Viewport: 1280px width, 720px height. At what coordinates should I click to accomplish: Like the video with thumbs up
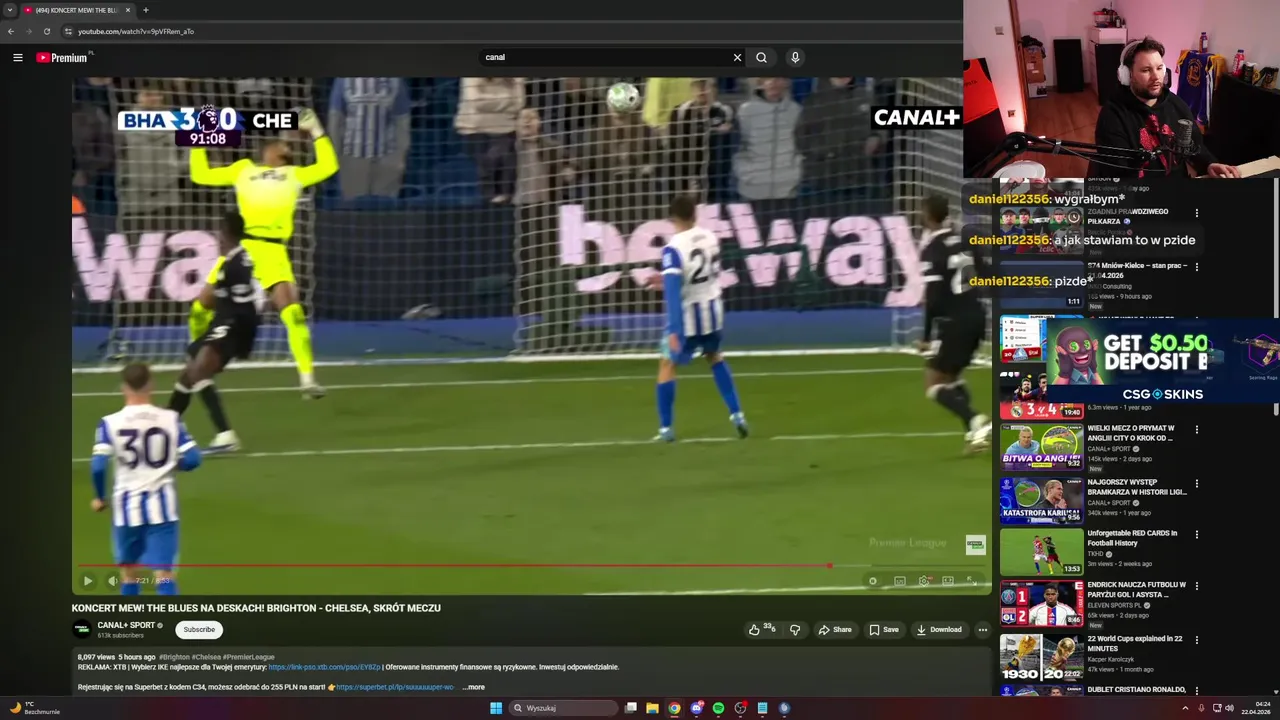[761, 629]
